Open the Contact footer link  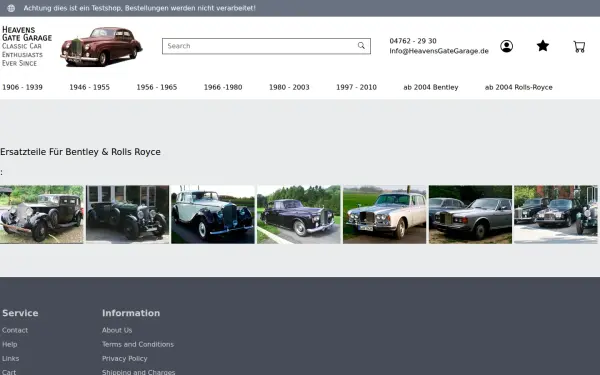pos(15,330)
